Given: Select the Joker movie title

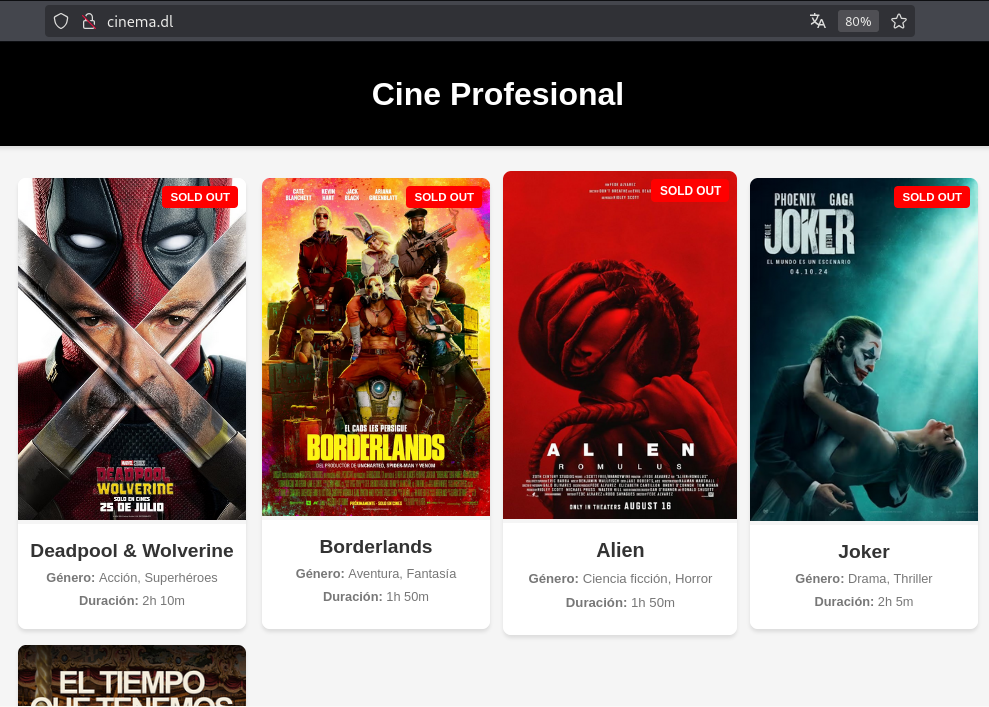Looking at the screenshot, I should [x=863, y=552].
